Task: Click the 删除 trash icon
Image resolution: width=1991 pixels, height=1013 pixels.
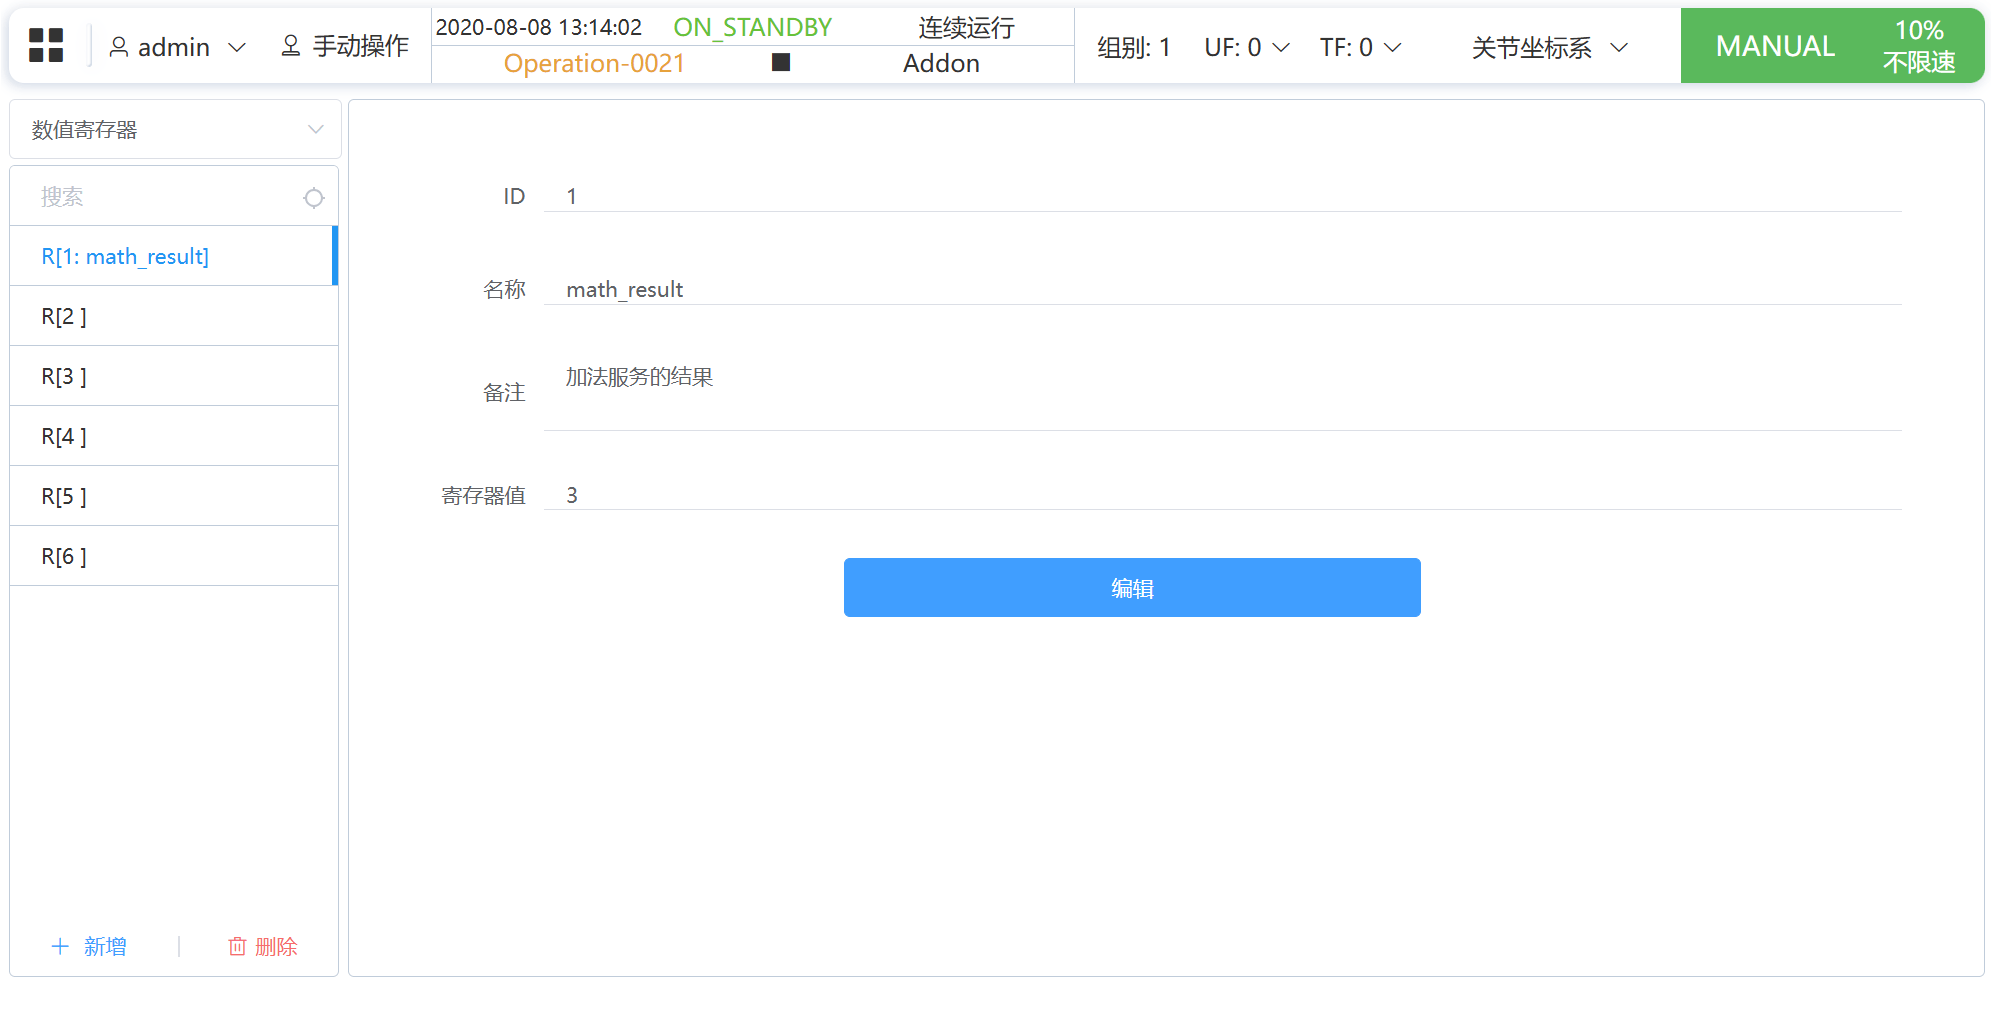Action: [237, 946]
